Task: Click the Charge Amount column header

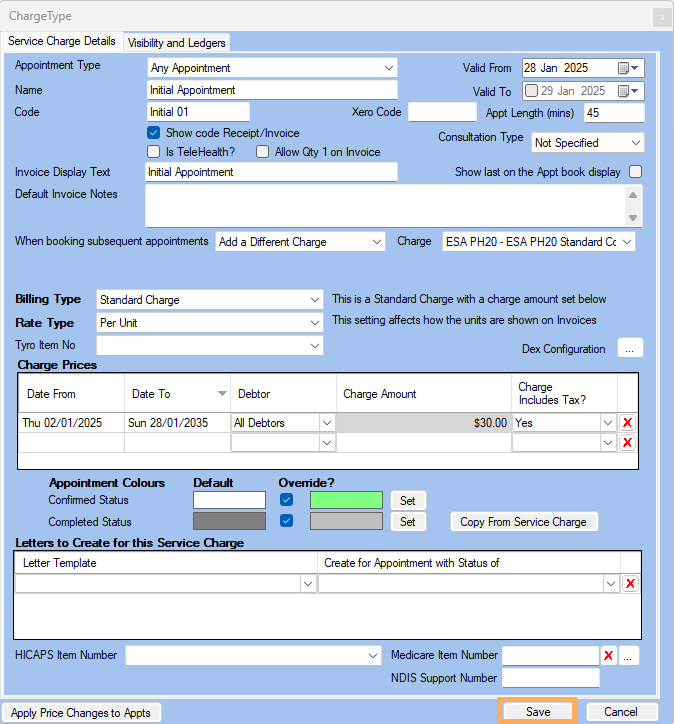Action: [x=424, y=394]
